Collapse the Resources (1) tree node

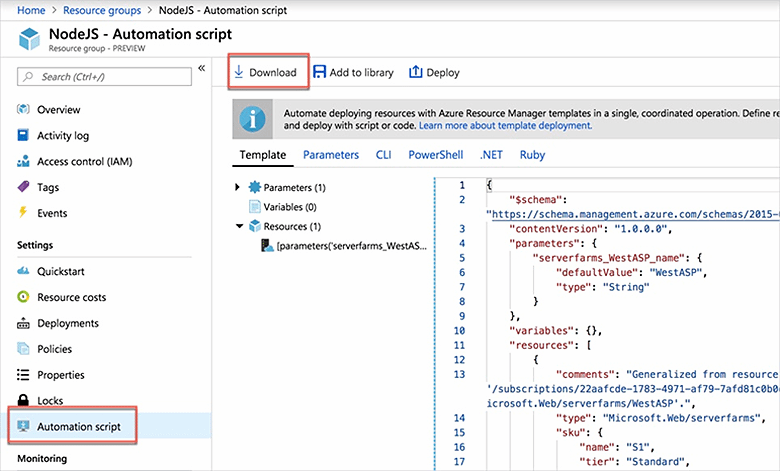pos(237,226)
